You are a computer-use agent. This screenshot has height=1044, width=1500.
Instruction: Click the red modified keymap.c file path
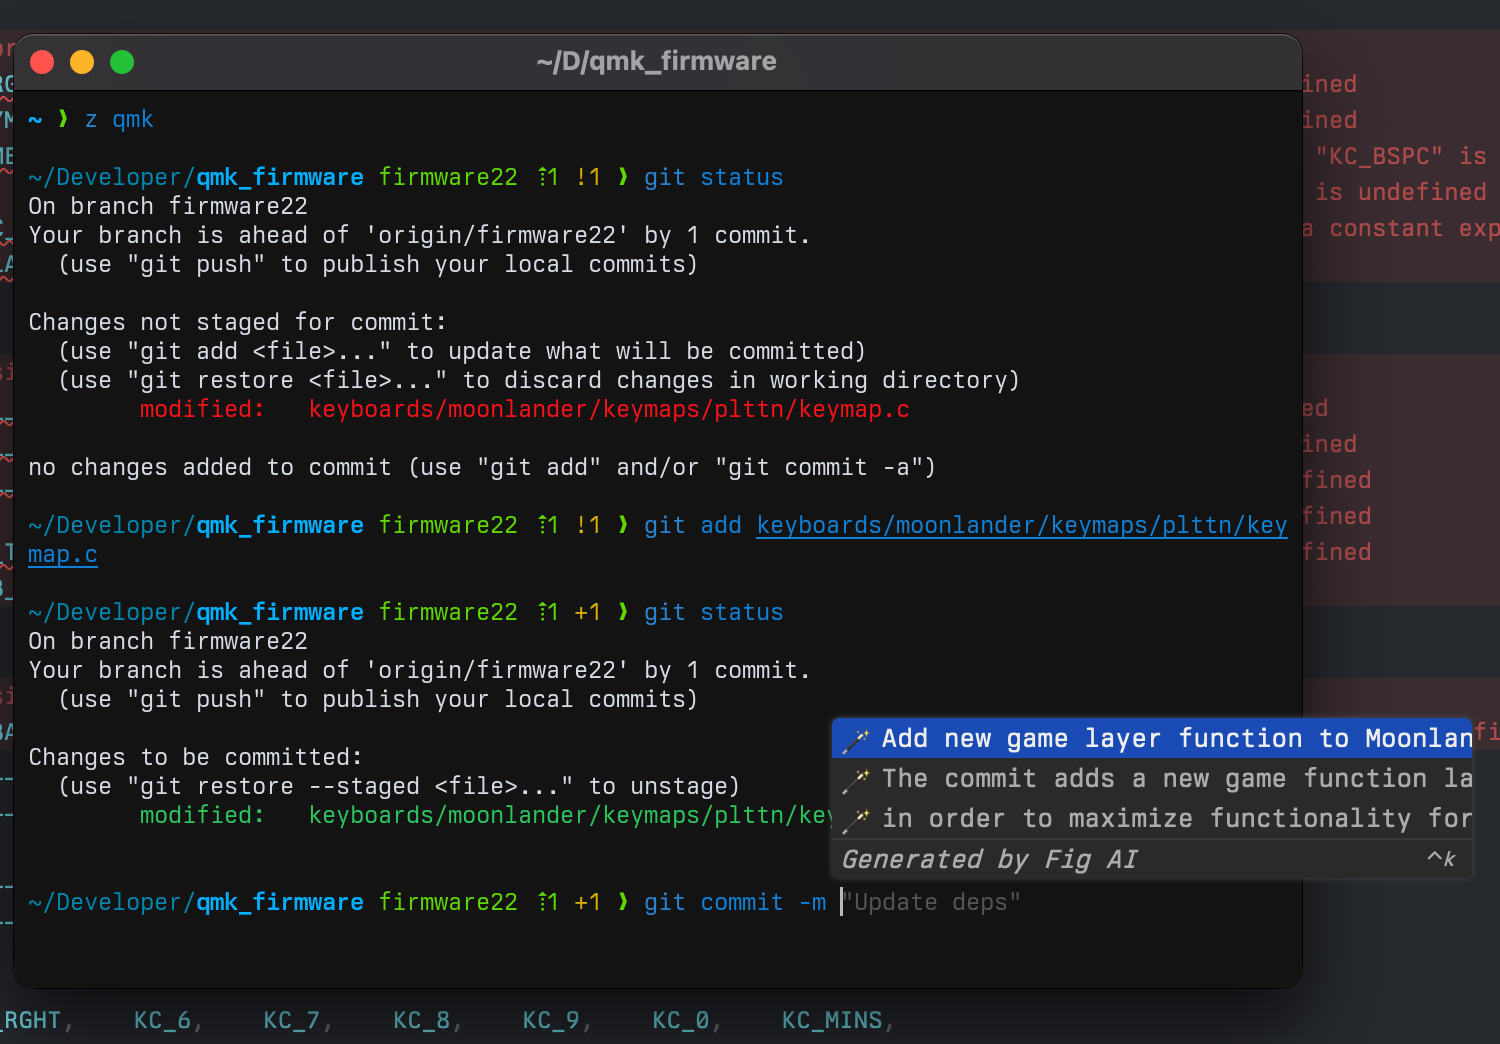[x=608, y=410]
